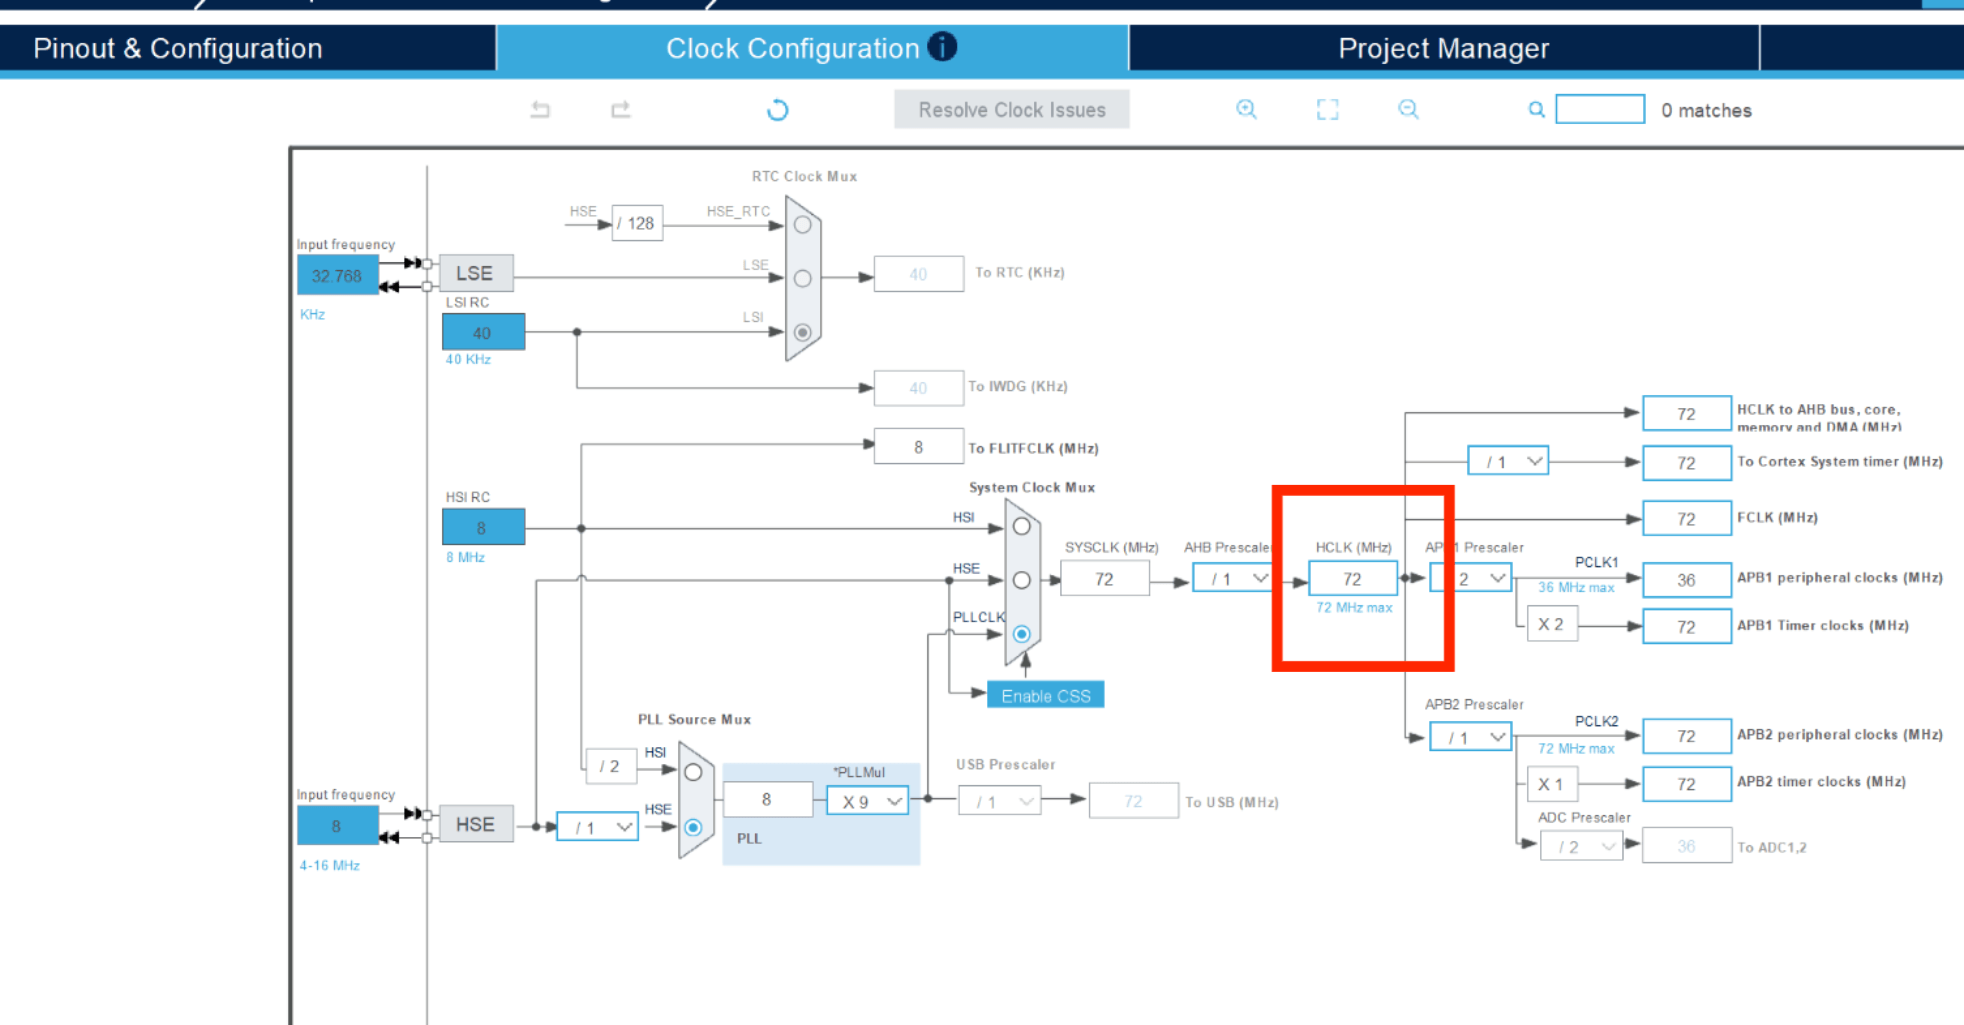This screenshot has width=1964, height=1025.
Task: Click the LSE input frequency 32.768 field
Action: pos(337,275)
